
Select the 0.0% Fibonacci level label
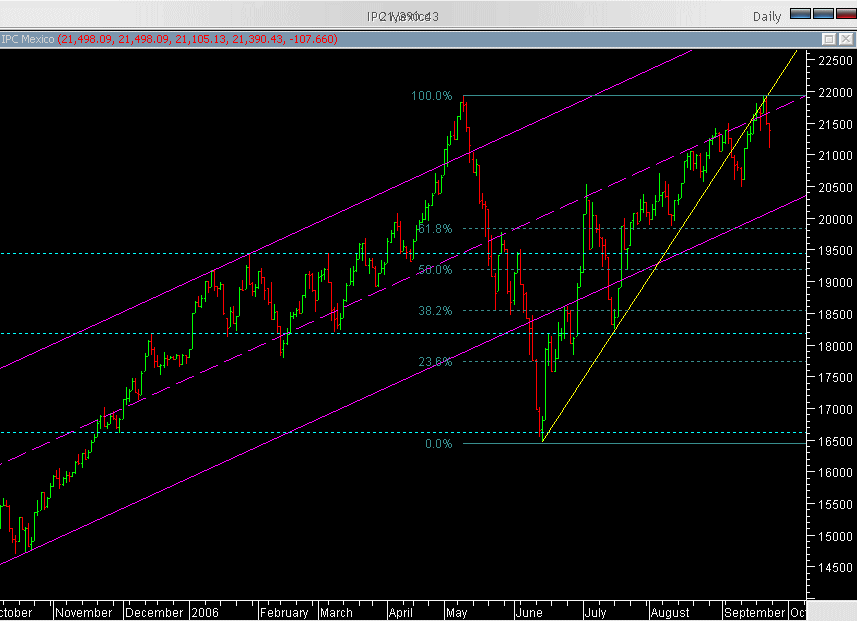[x=438, y=443]
